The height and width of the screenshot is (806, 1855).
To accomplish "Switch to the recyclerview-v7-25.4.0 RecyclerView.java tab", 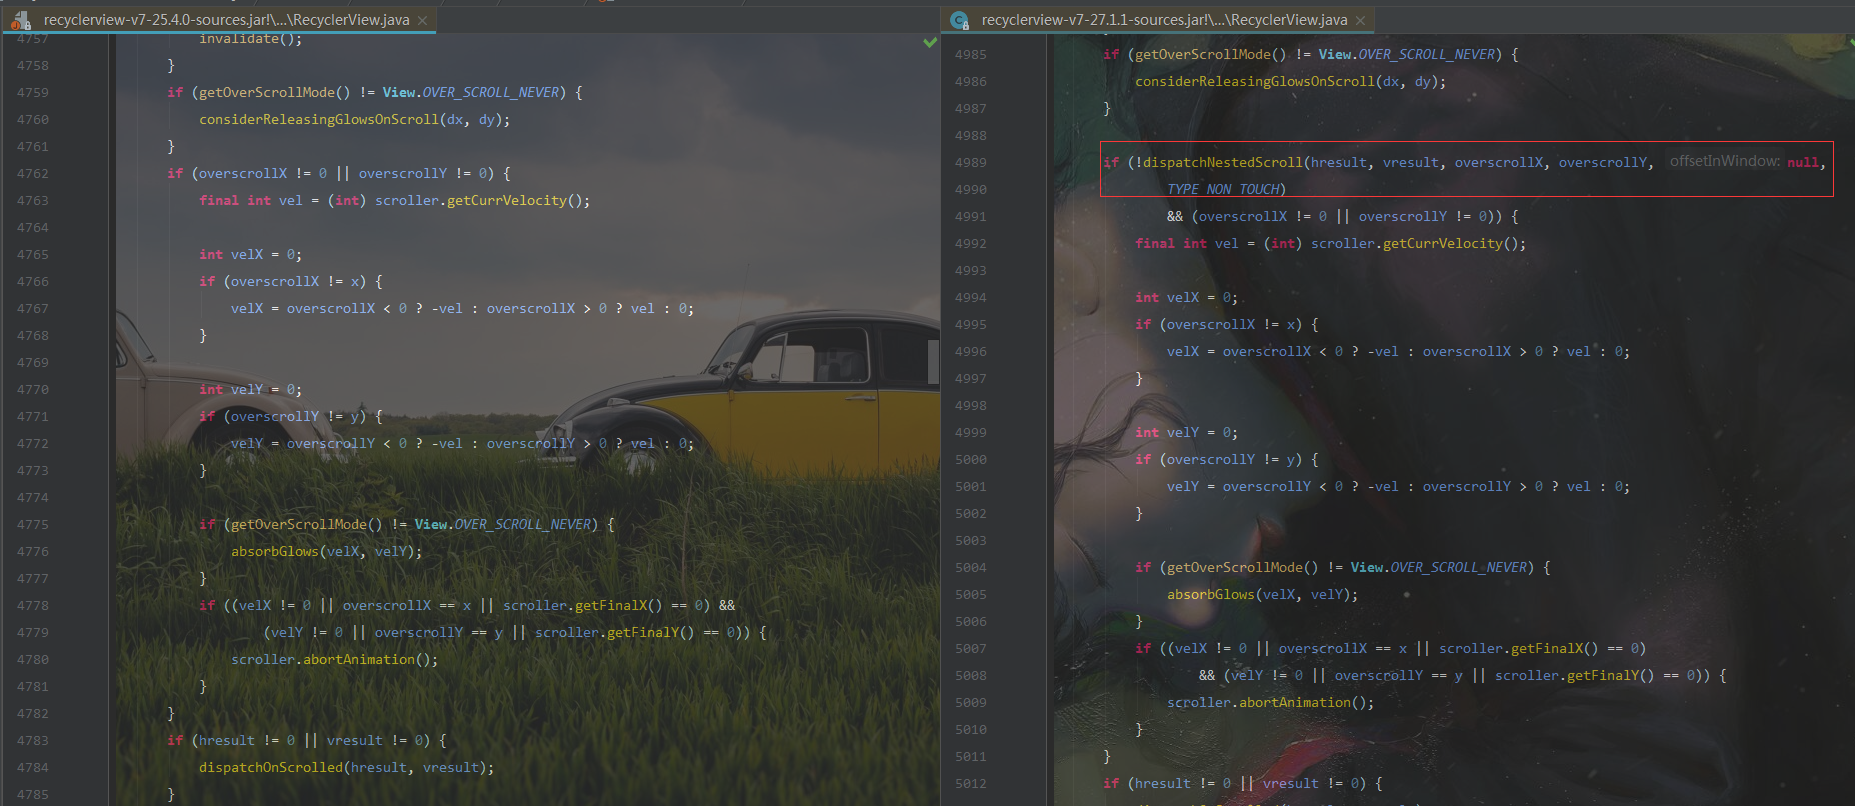I will [226, 20].
